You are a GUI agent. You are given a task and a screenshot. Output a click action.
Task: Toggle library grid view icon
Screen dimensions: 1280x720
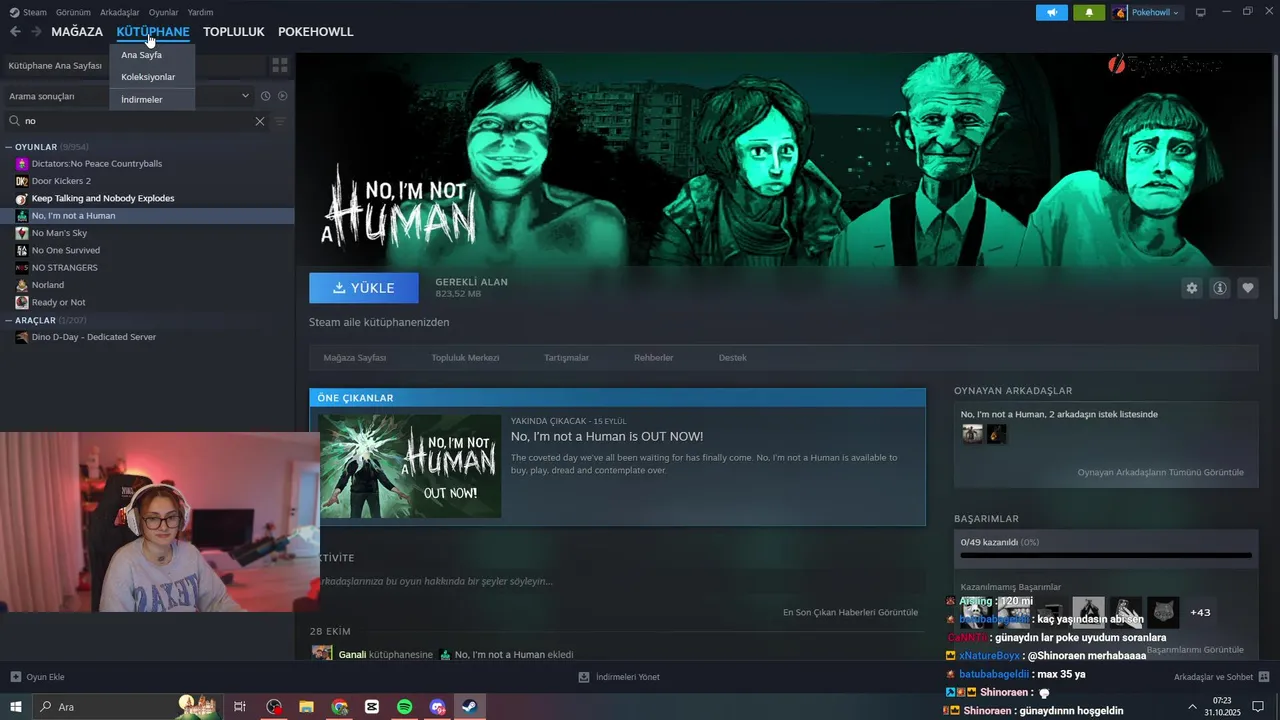pyautogui.click(x=280, y=65)
